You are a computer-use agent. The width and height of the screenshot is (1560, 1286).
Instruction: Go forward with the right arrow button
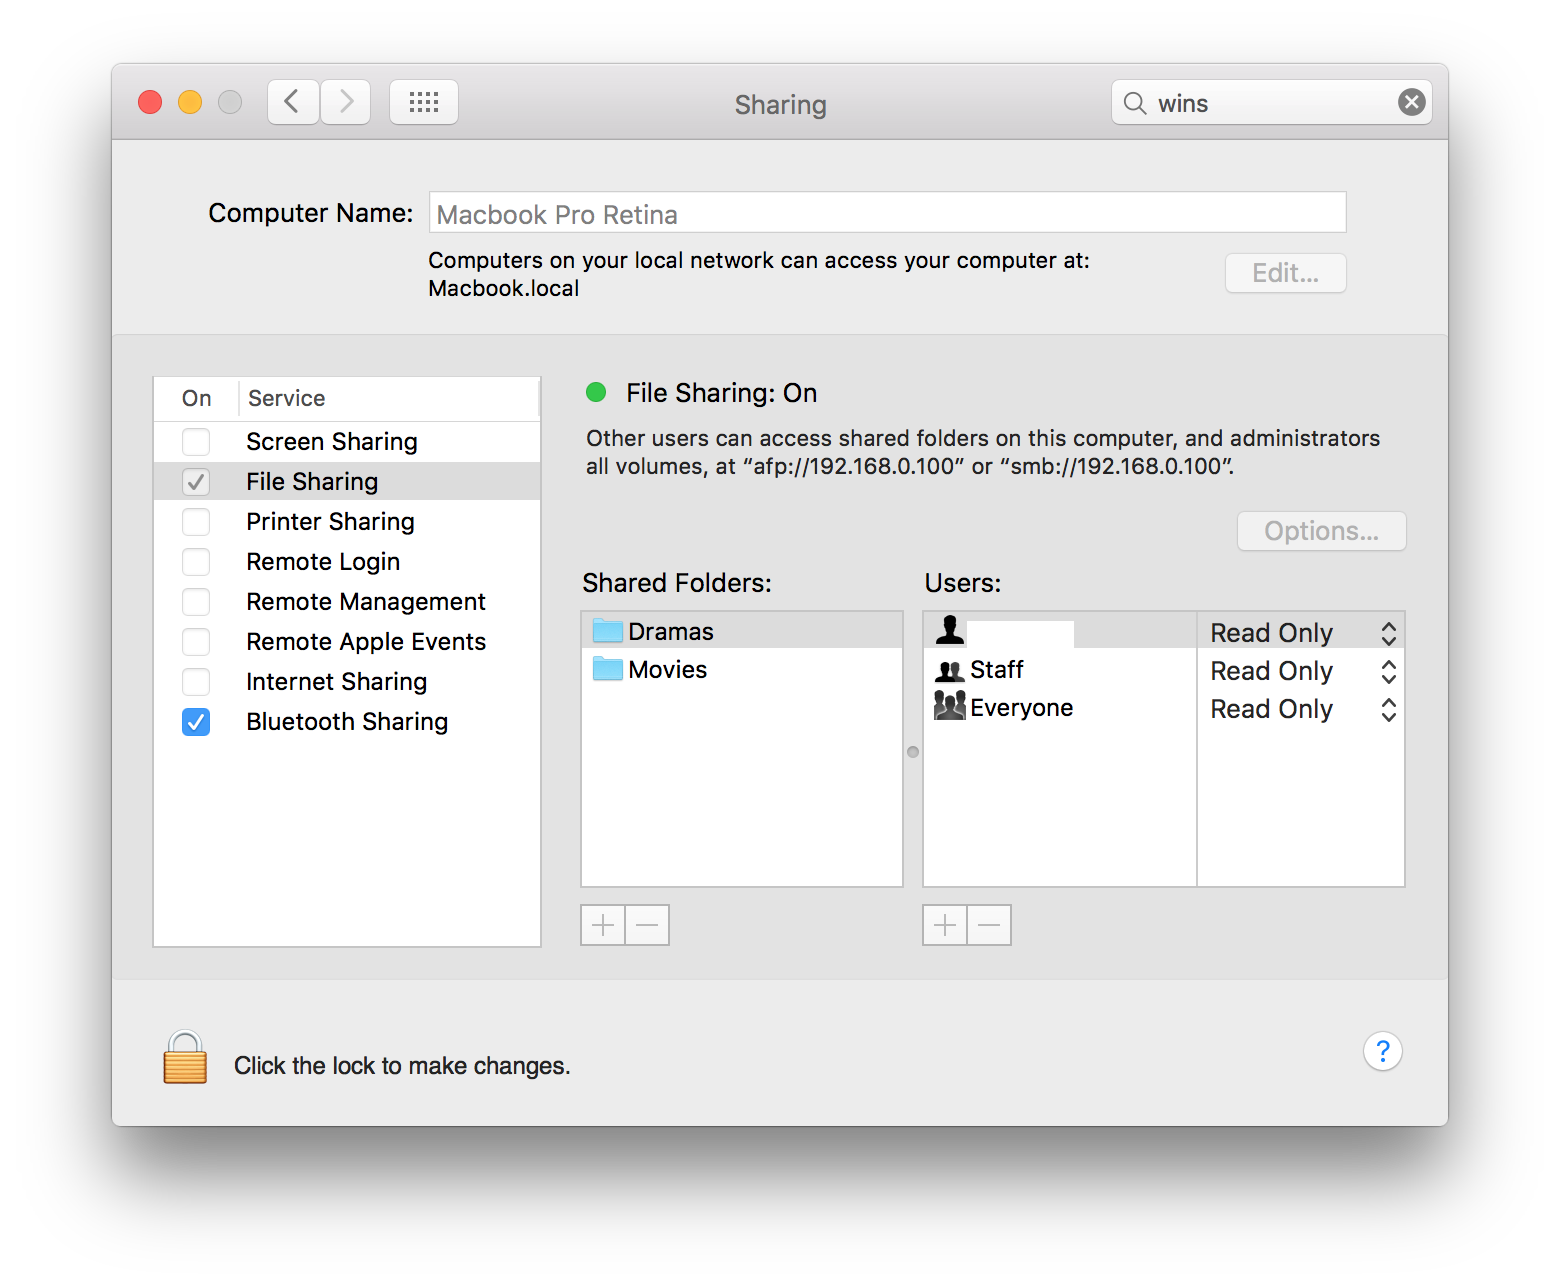pyautogui.click(x=346, y=102)
